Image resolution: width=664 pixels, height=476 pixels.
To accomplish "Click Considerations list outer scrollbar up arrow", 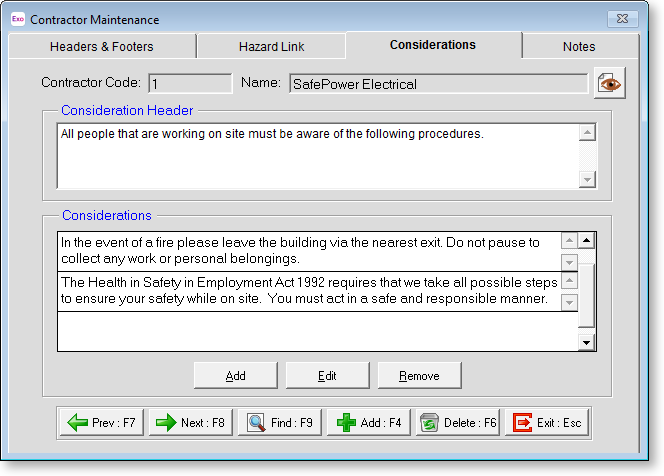I will coord(587,241).
